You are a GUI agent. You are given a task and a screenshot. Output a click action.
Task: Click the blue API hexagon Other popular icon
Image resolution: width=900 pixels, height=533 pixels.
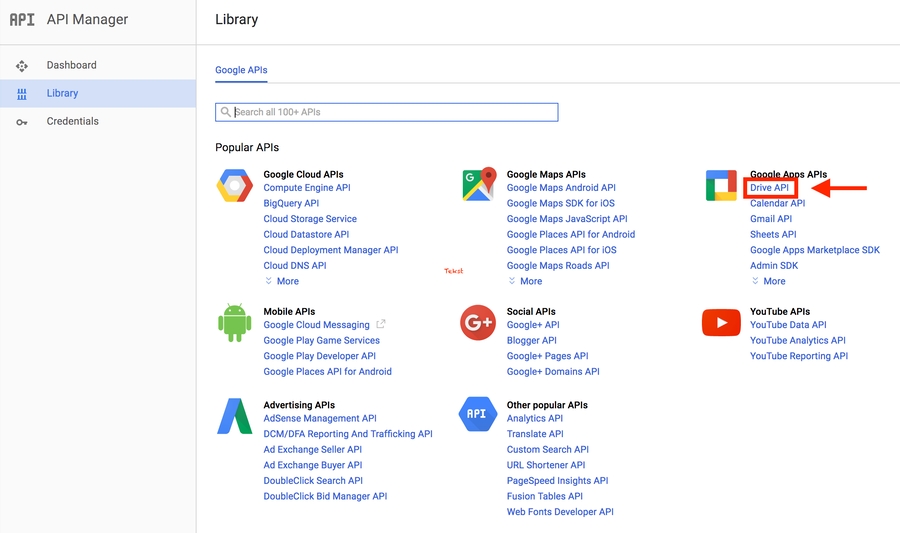coord(478,414)
